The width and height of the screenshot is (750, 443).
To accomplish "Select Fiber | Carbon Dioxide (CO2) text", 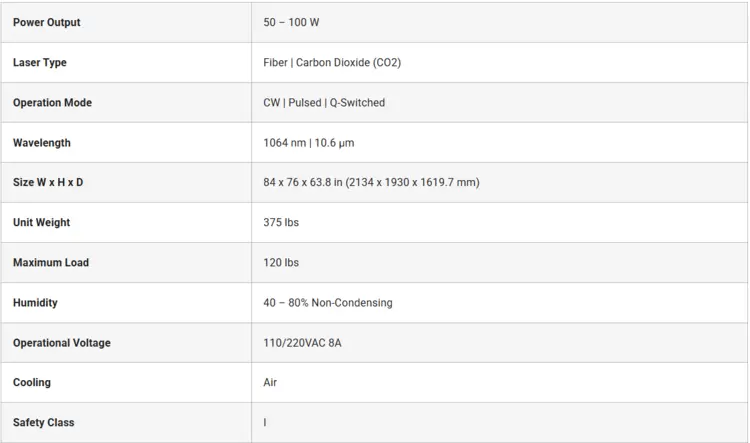I will tap(332, 63).
